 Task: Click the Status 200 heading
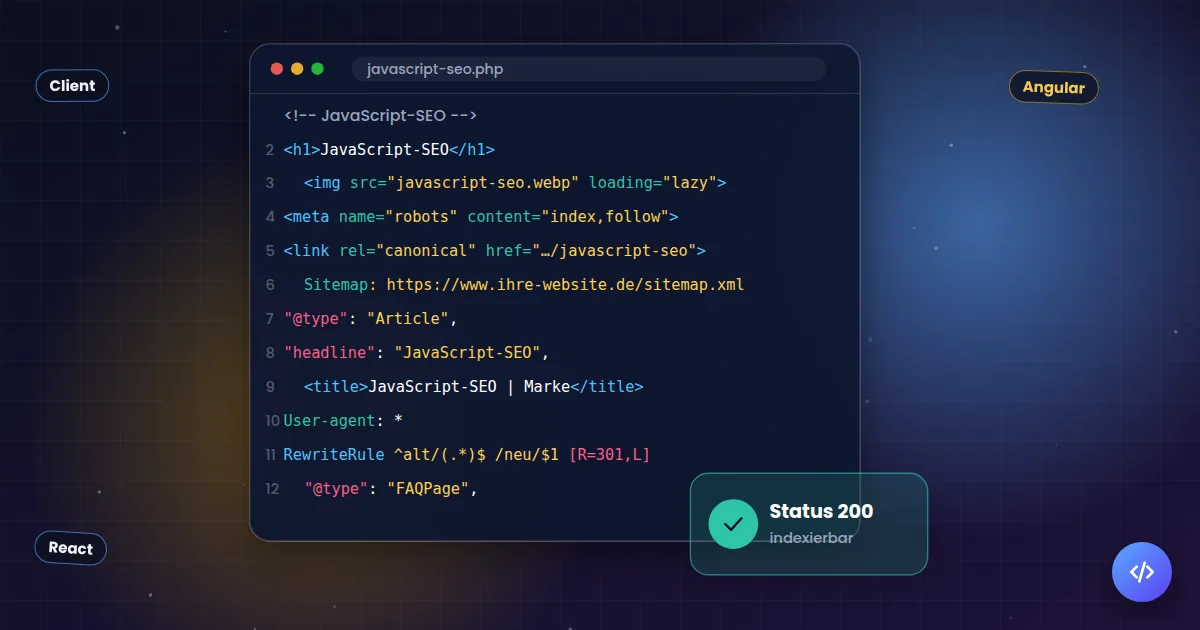coord(821,511)
